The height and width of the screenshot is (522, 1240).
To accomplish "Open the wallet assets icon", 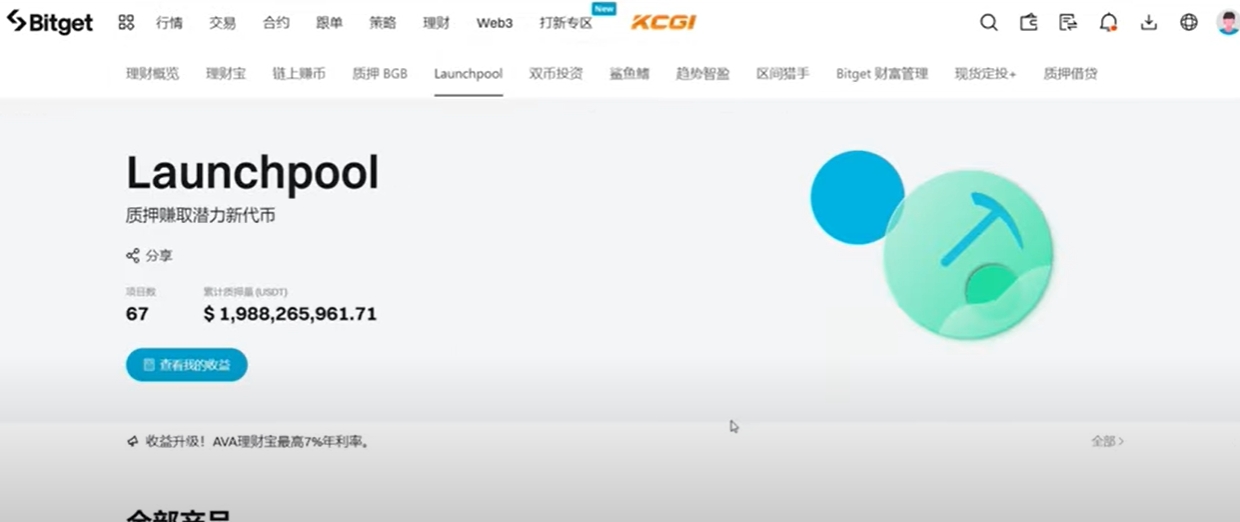I will coord(1028,22).
